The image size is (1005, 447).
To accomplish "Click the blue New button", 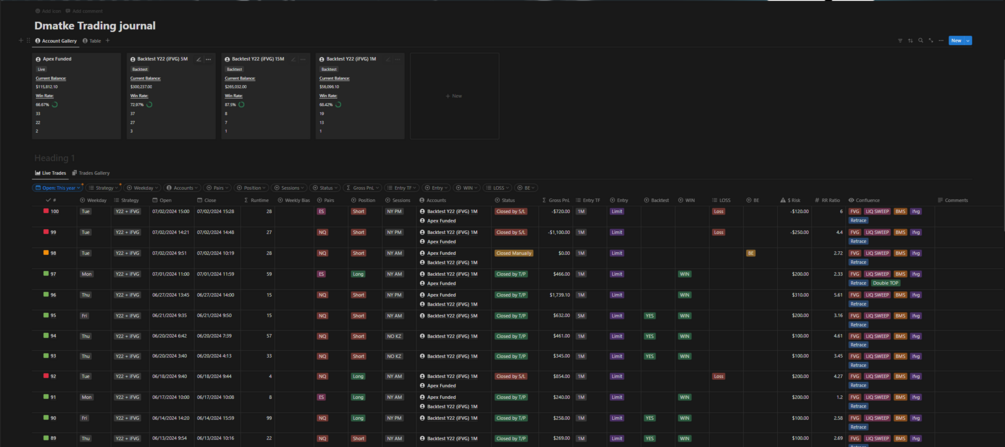I will pyautogui.click(x=956, y=40).
